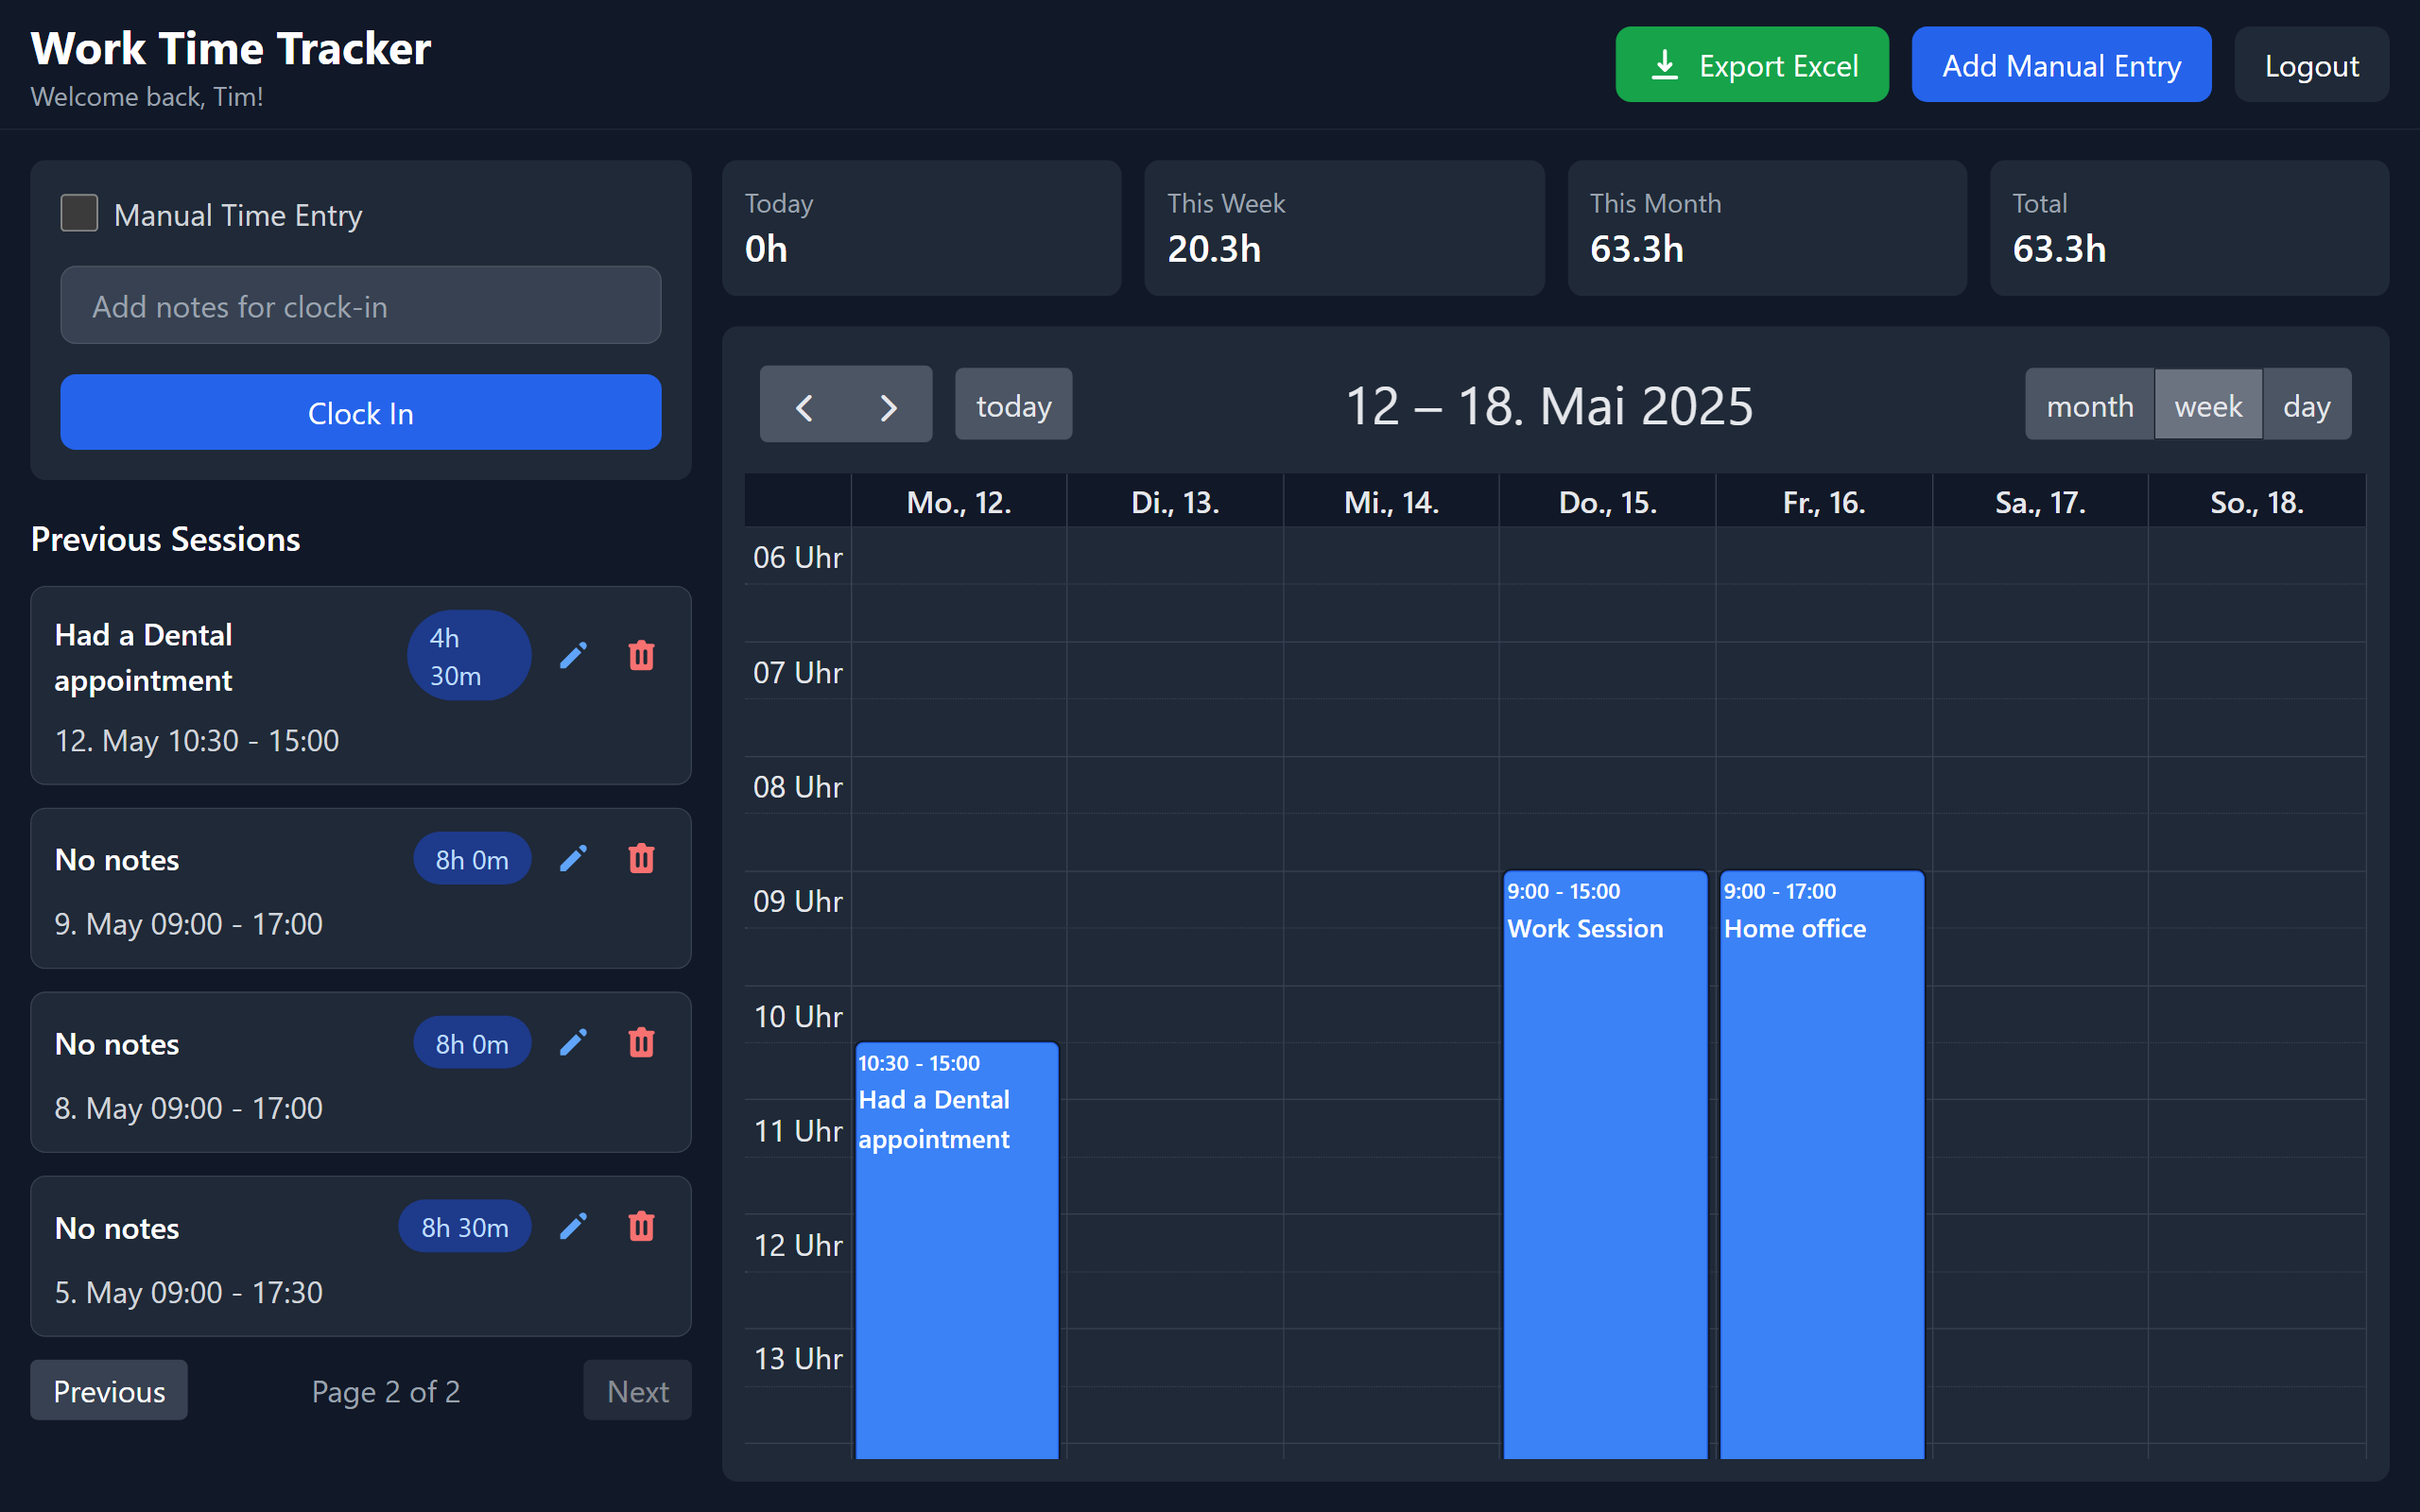Click the clock-in notes field
Image resolution: width=2420 pixels, height=1512 pixels.
point(360,305)
